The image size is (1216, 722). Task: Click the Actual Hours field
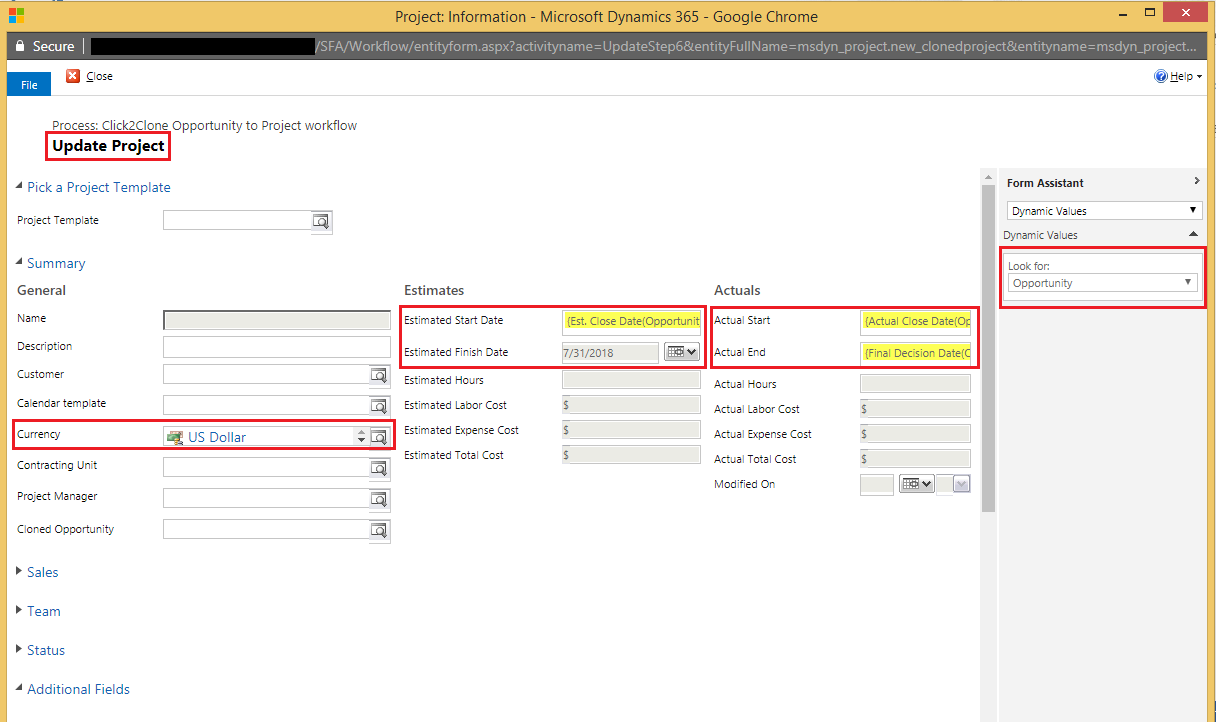coord(915,384)
